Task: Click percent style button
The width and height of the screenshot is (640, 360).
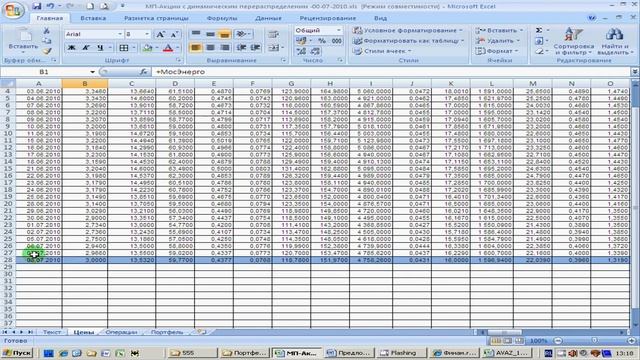Action: [x=322, y=41]
